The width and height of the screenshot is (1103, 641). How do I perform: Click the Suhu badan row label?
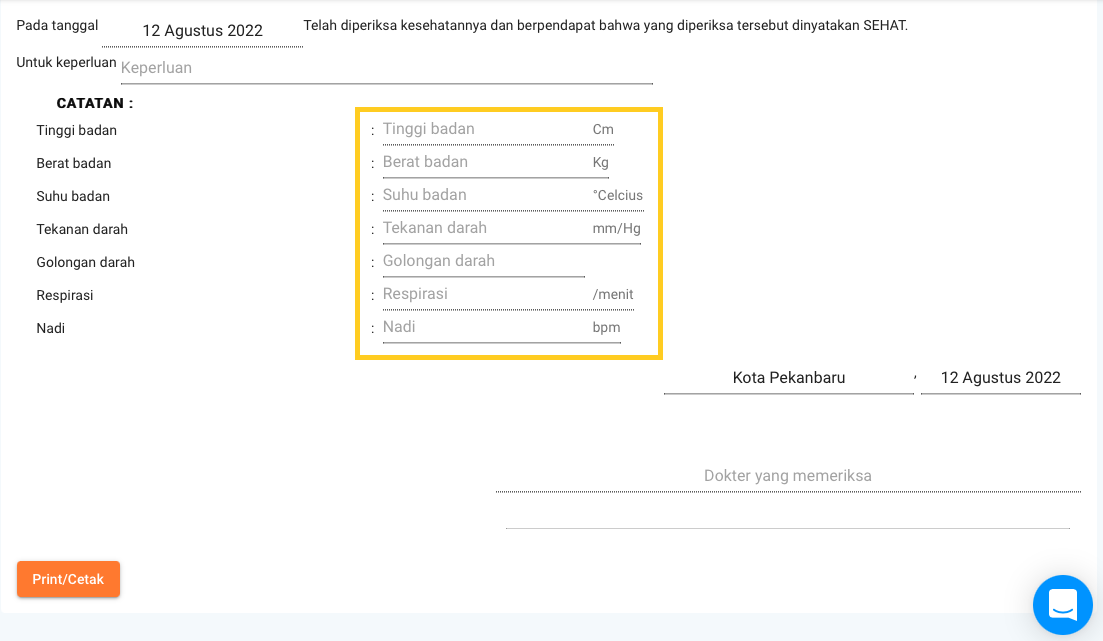click(73, 196)
